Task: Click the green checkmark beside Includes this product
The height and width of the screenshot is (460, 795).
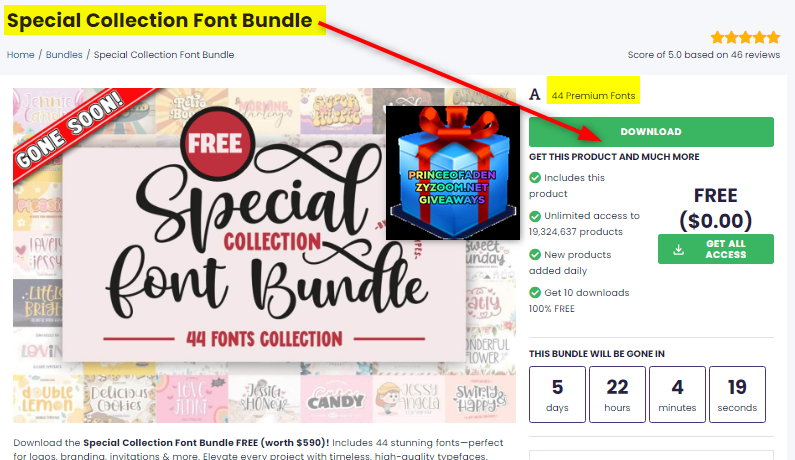Action: coord(535,178)
